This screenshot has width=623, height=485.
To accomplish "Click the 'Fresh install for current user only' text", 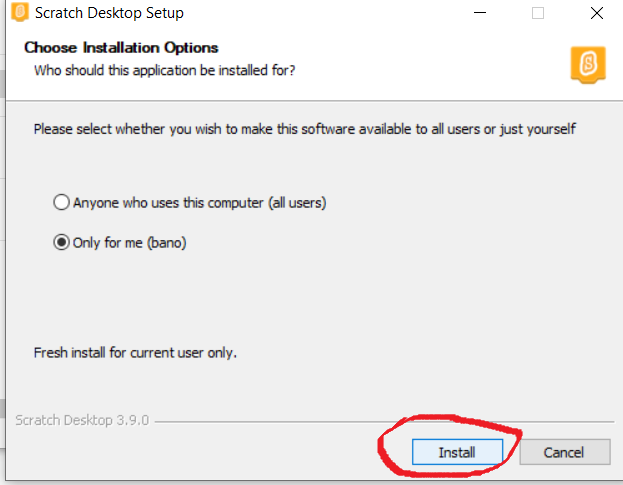I will [x=135, y=352].
